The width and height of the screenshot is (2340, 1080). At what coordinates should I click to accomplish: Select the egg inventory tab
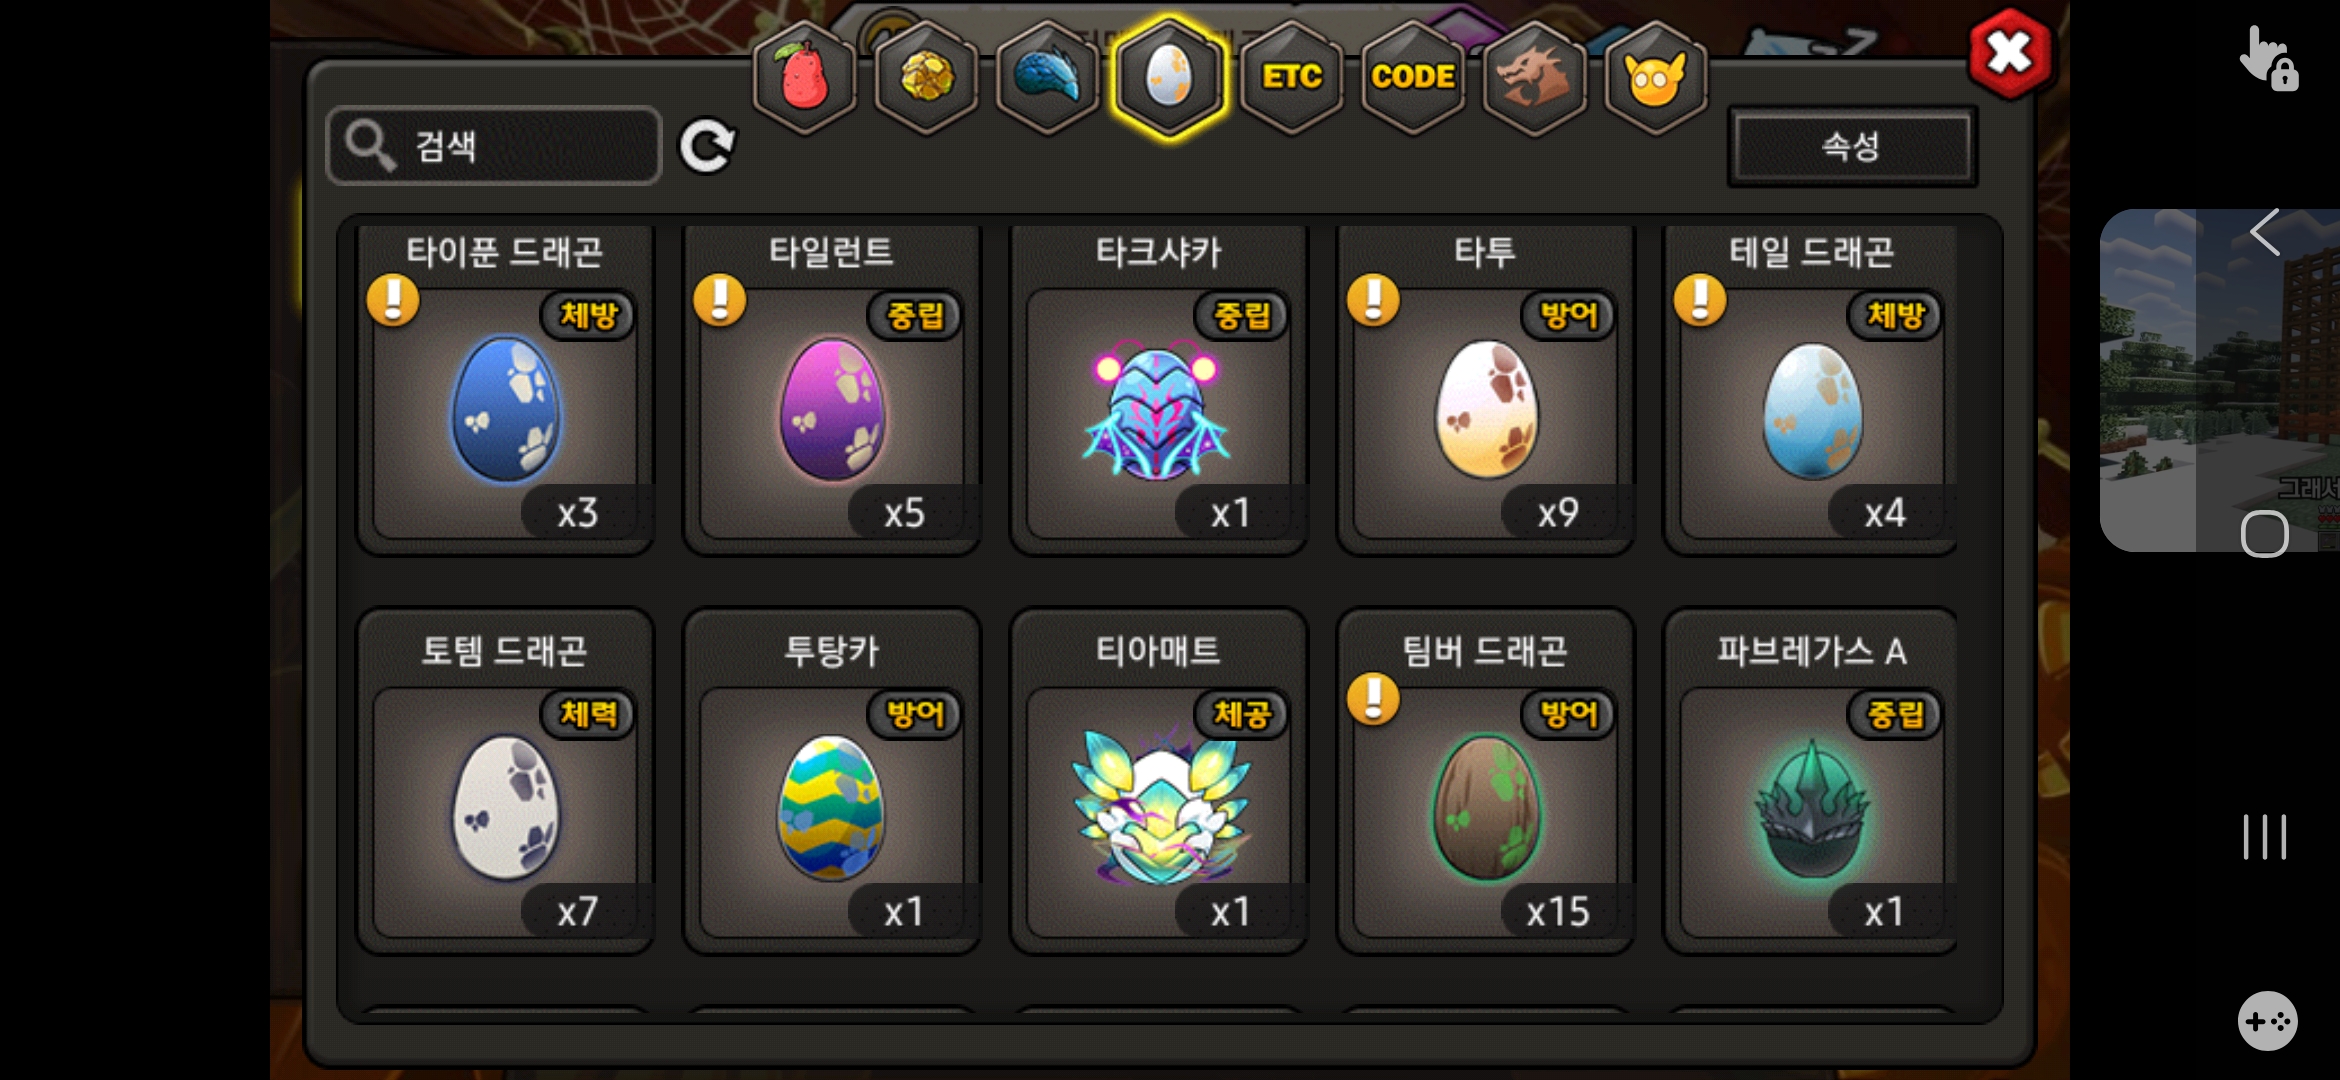click(1169, 76)
